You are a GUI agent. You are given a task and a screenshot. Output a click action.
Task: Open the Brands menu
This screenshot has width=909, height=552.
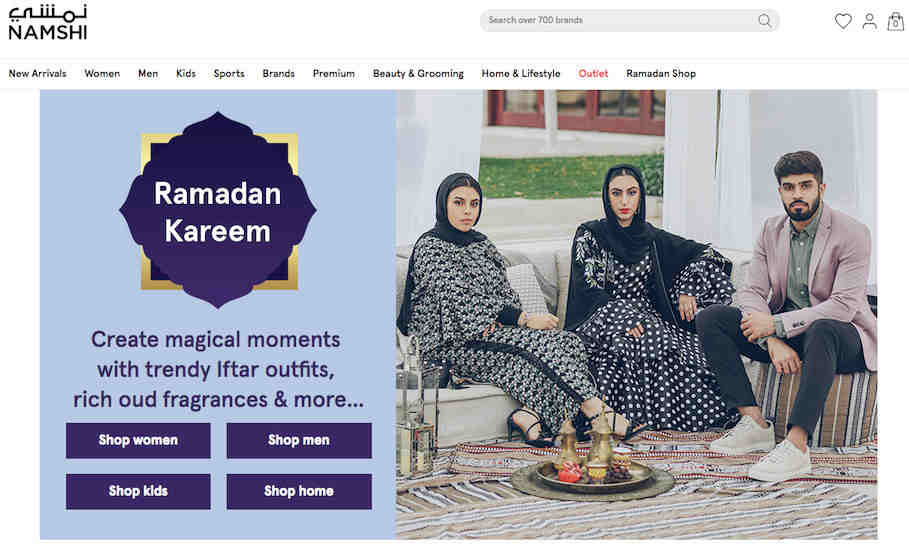pyautogui.click(x=278, y=74)
